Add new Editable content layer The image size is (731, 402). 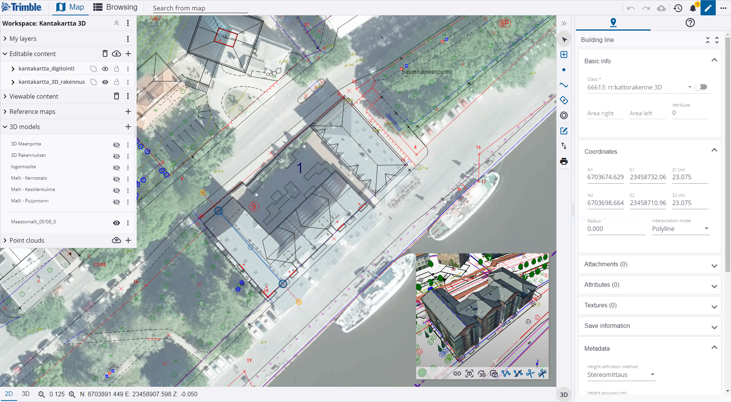(128, 54)
